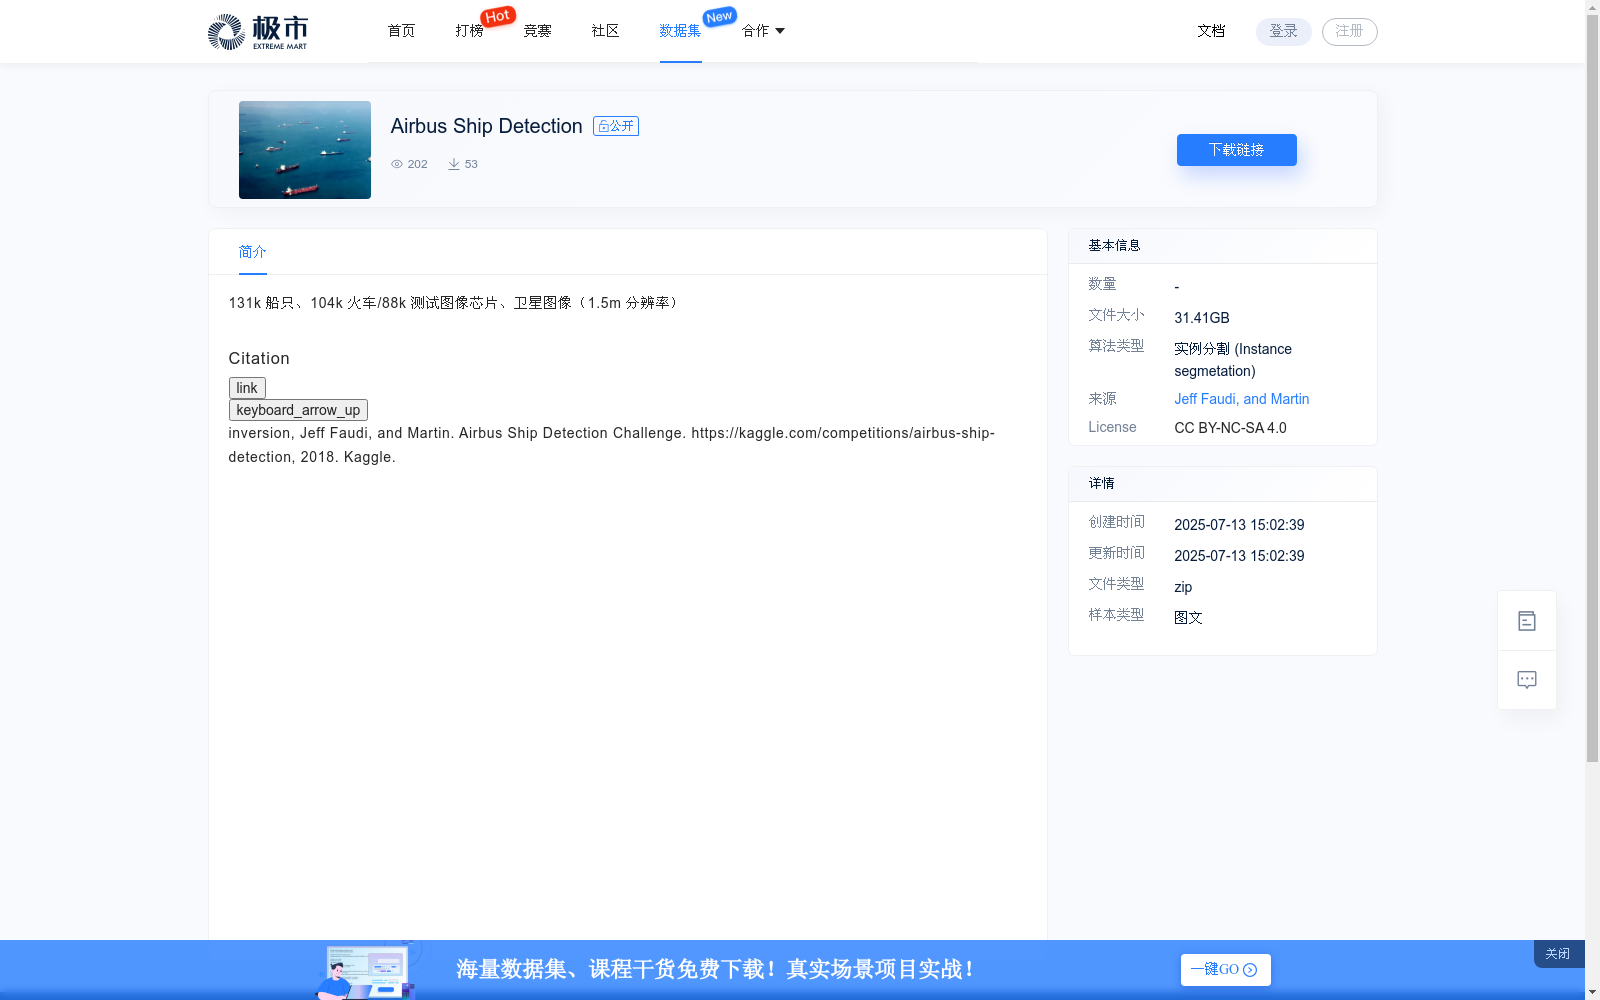The image size is (1600, 1000).
Task: Go to the 竞赛 page
Action: [537, 31]
